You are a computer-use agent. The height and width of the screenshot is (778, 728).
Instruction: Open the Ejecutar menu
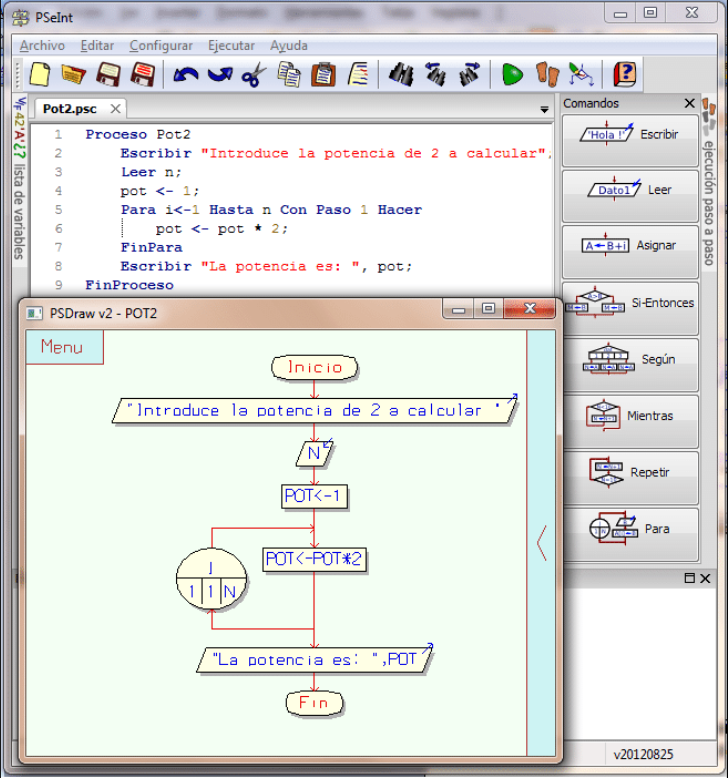[231, 46]
